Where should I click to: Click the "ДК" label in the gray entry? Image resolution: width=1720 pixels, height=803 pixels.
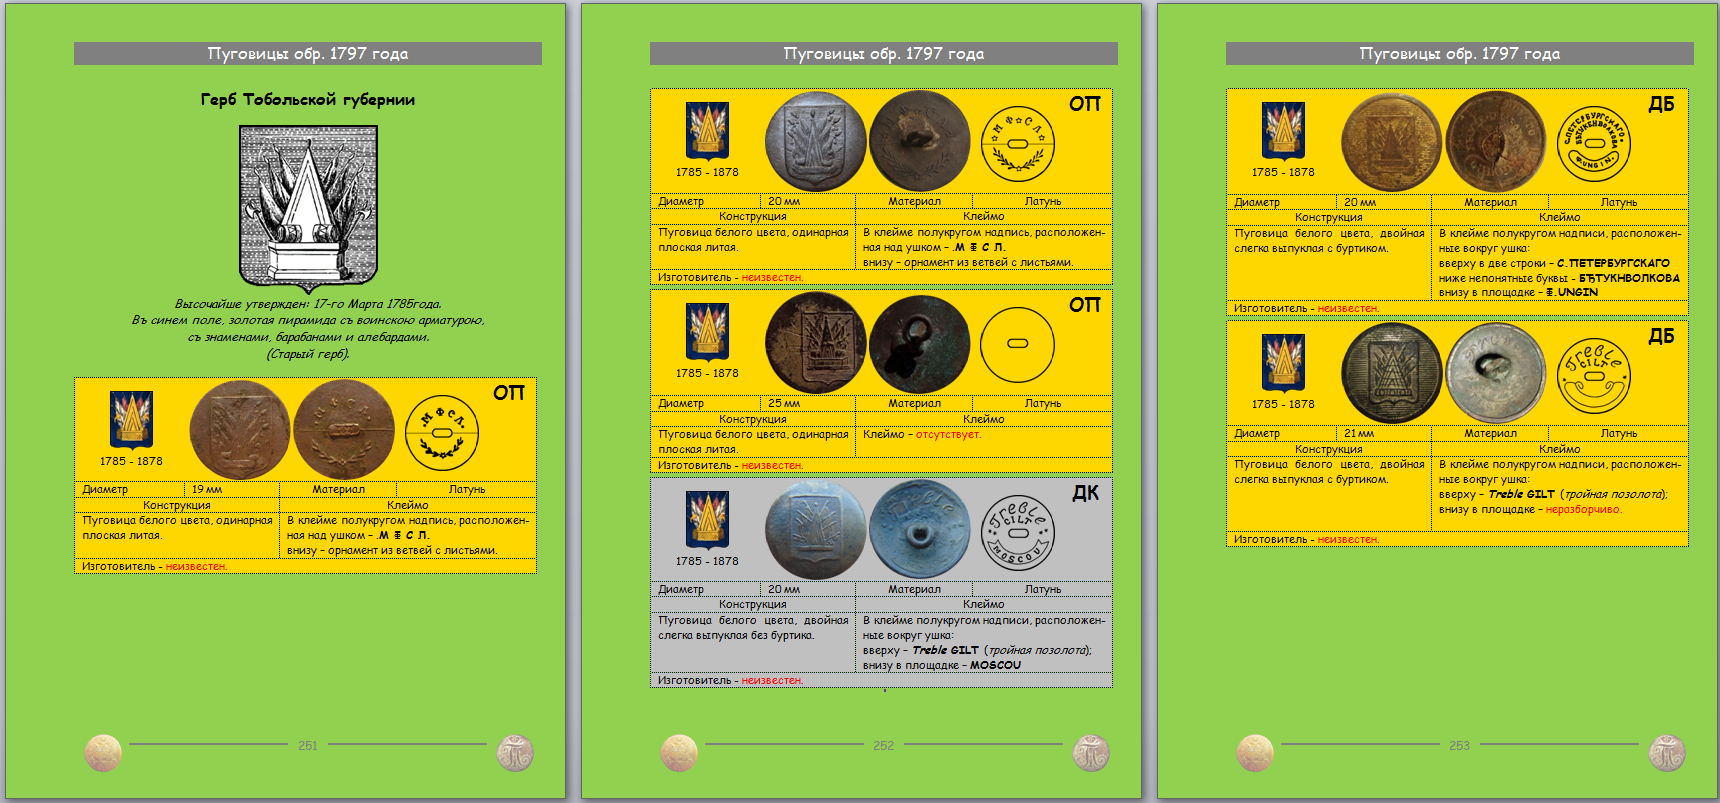1085,493
